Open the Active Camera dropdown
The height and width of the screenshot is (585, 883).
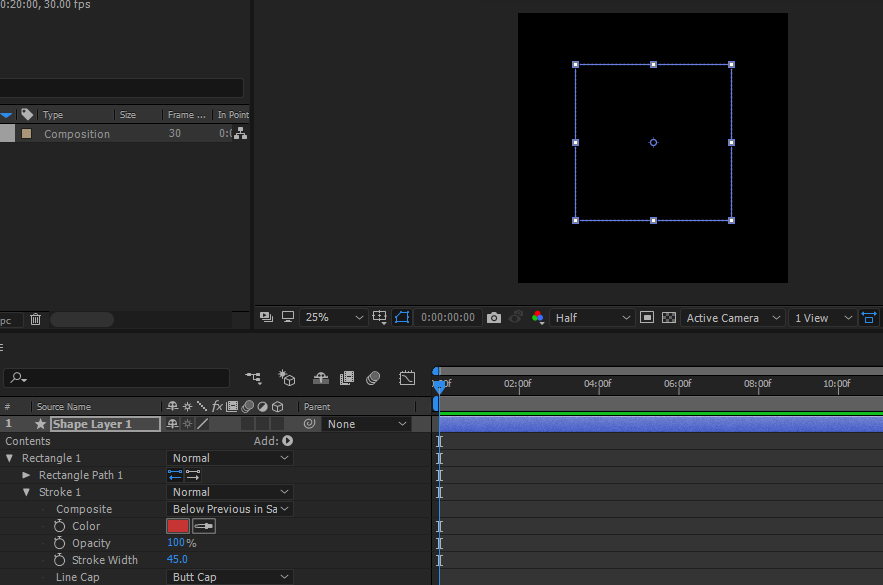[733, 318]
